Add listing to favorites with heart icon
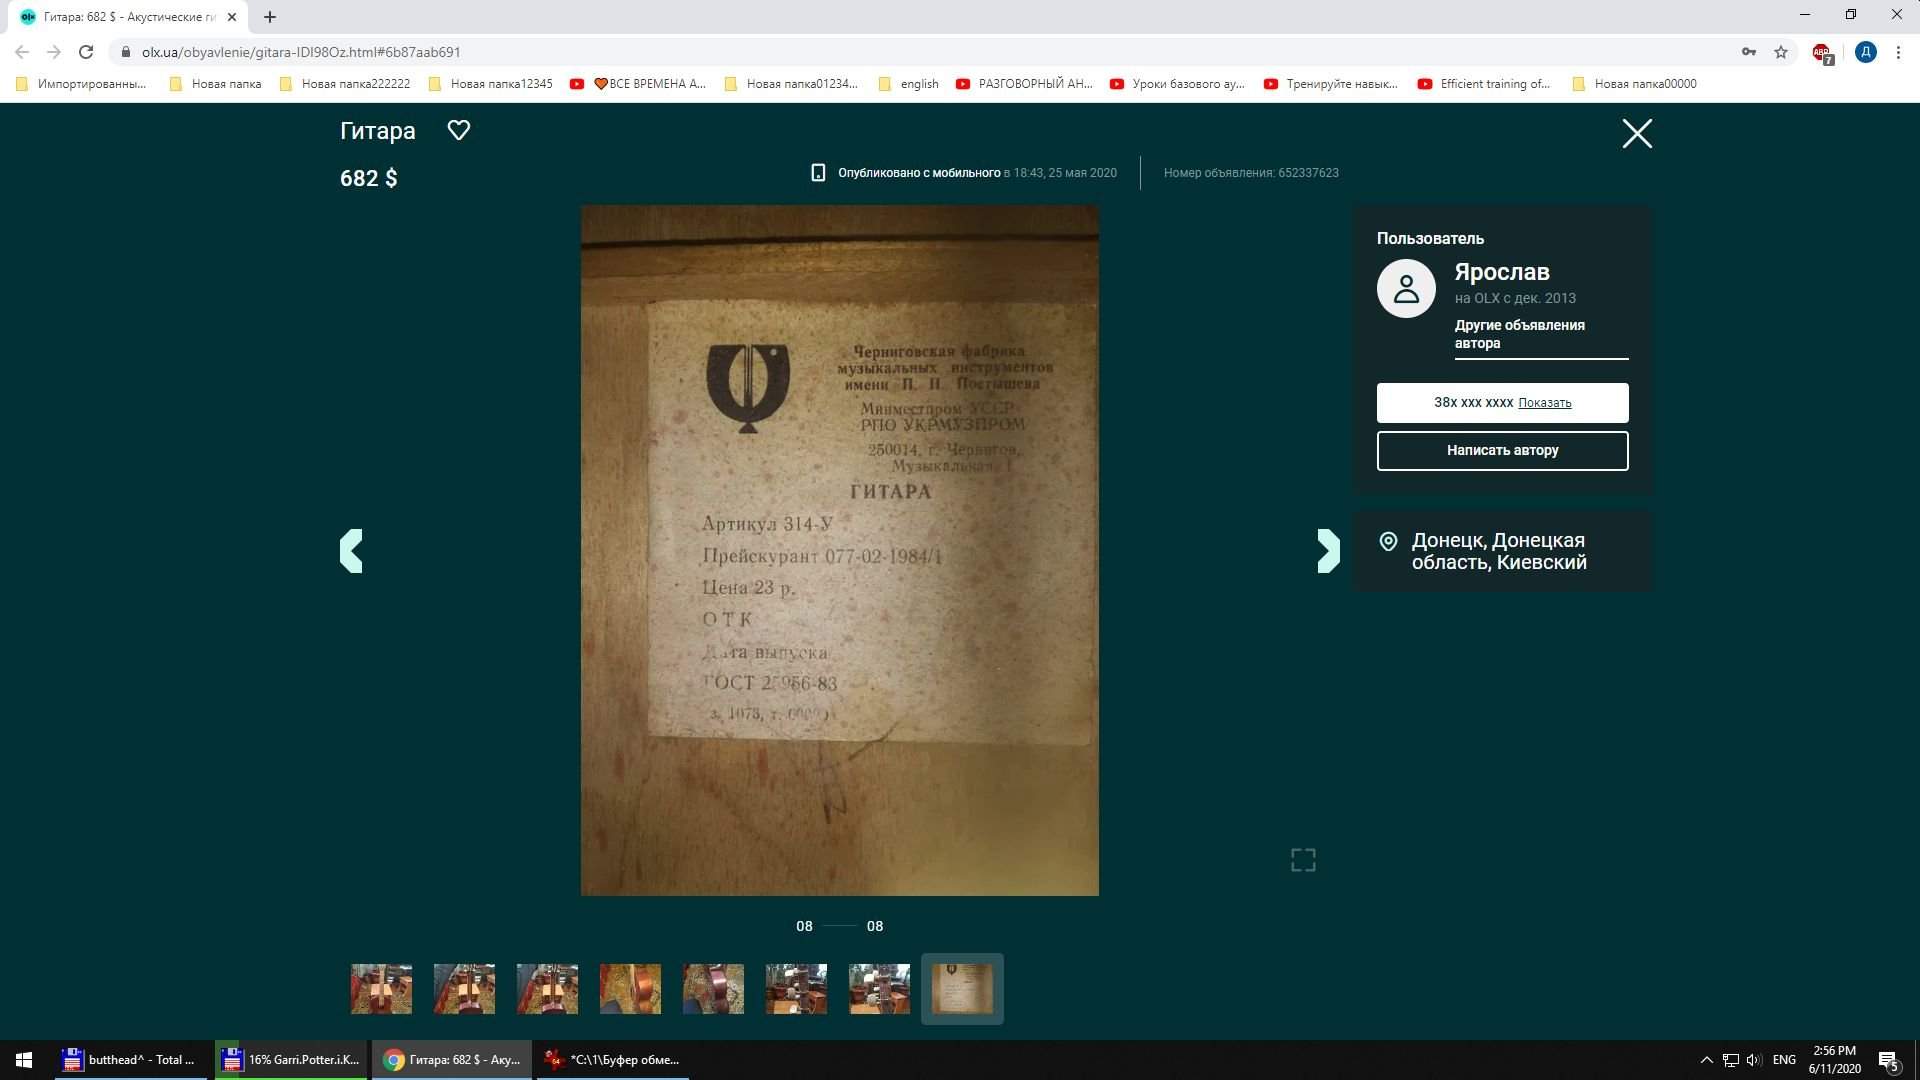 [x=458, y=130]
